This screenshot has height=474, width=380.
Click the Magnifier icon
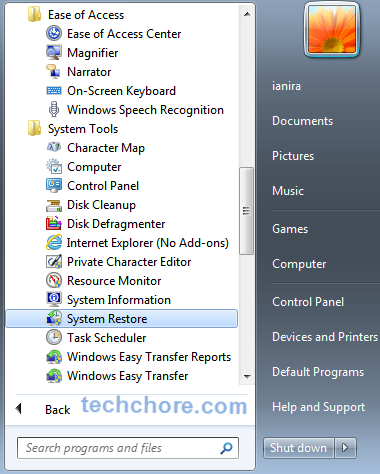coord(54,53)
